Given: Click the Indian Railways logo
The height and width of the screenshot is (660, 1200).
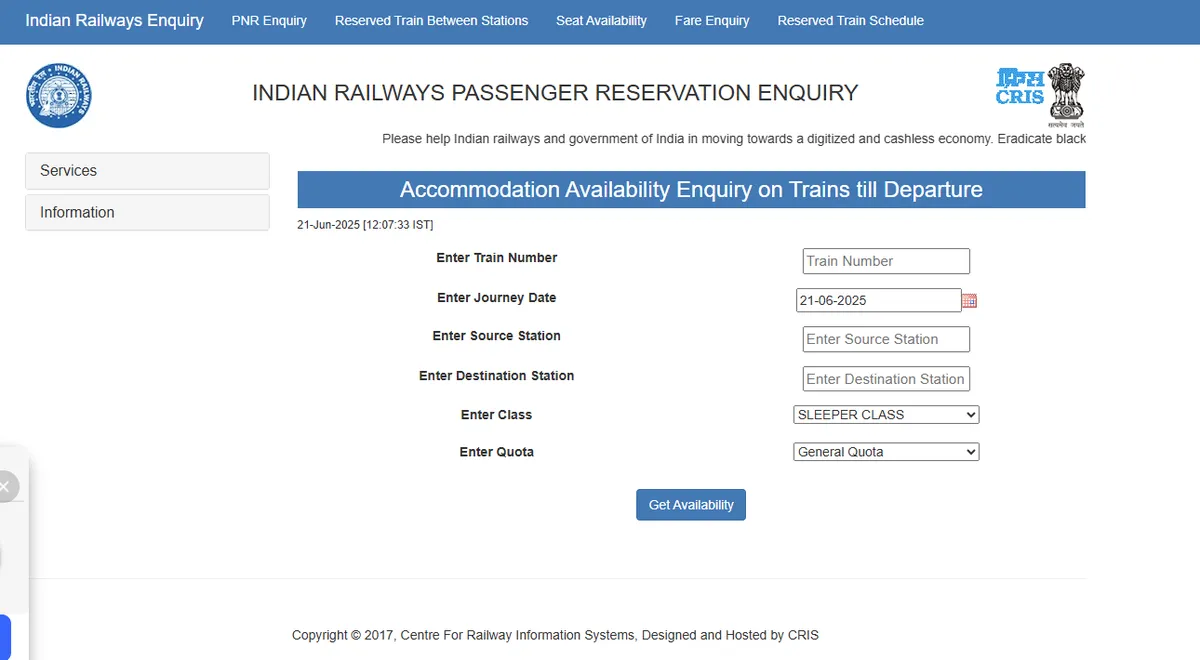Looking at the screenshot, I should [x=57, y=94].
